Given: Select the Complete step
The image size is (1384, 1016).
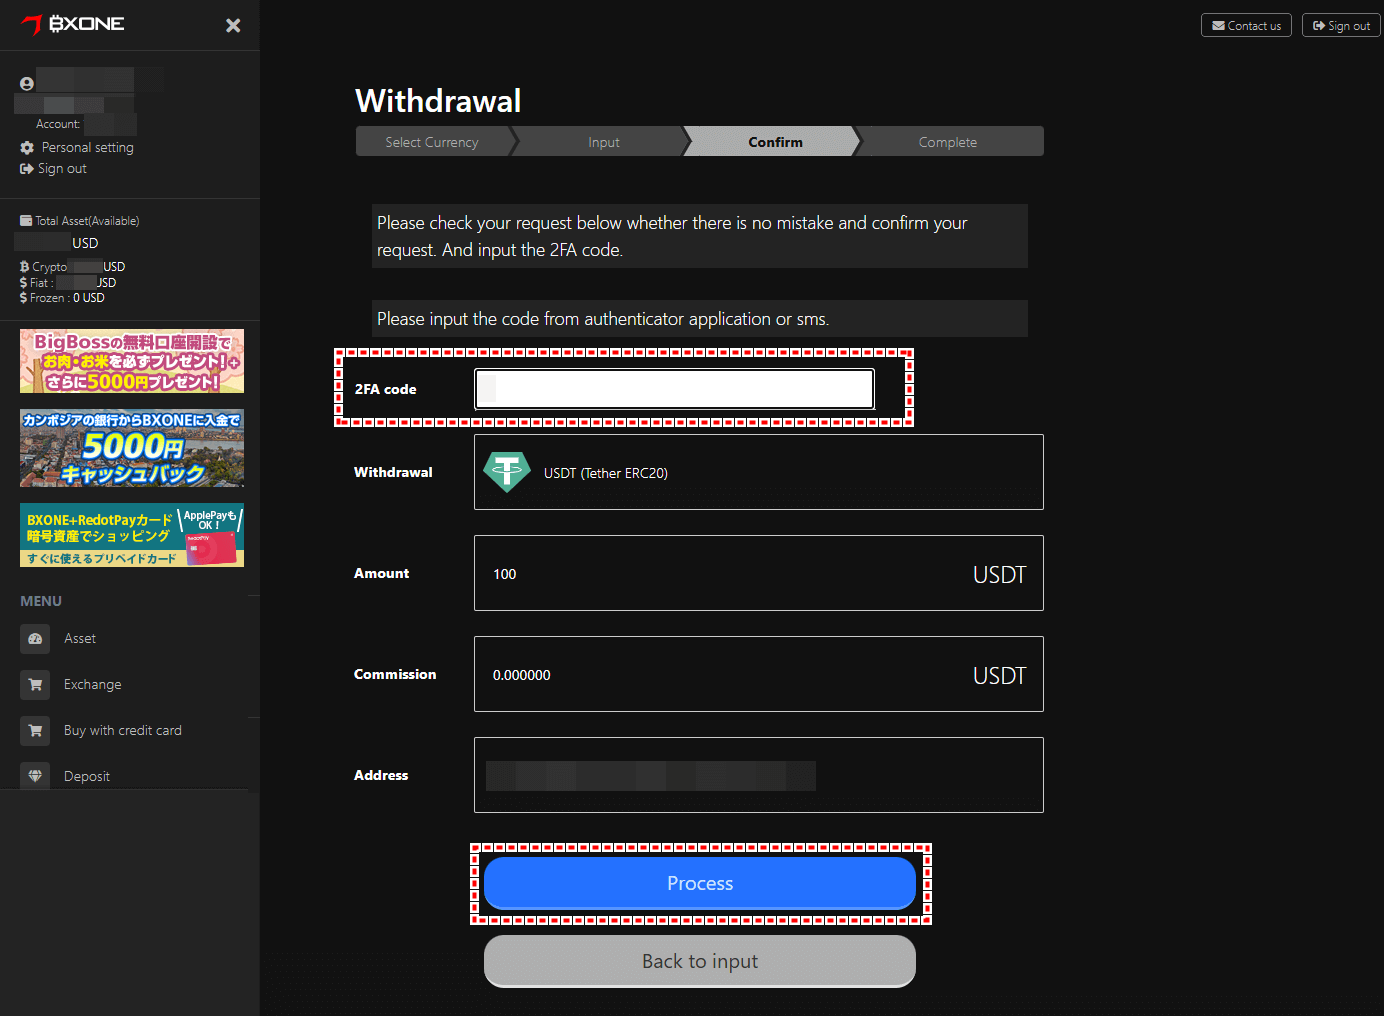Looking at the screenshot, I should point(948,142).
